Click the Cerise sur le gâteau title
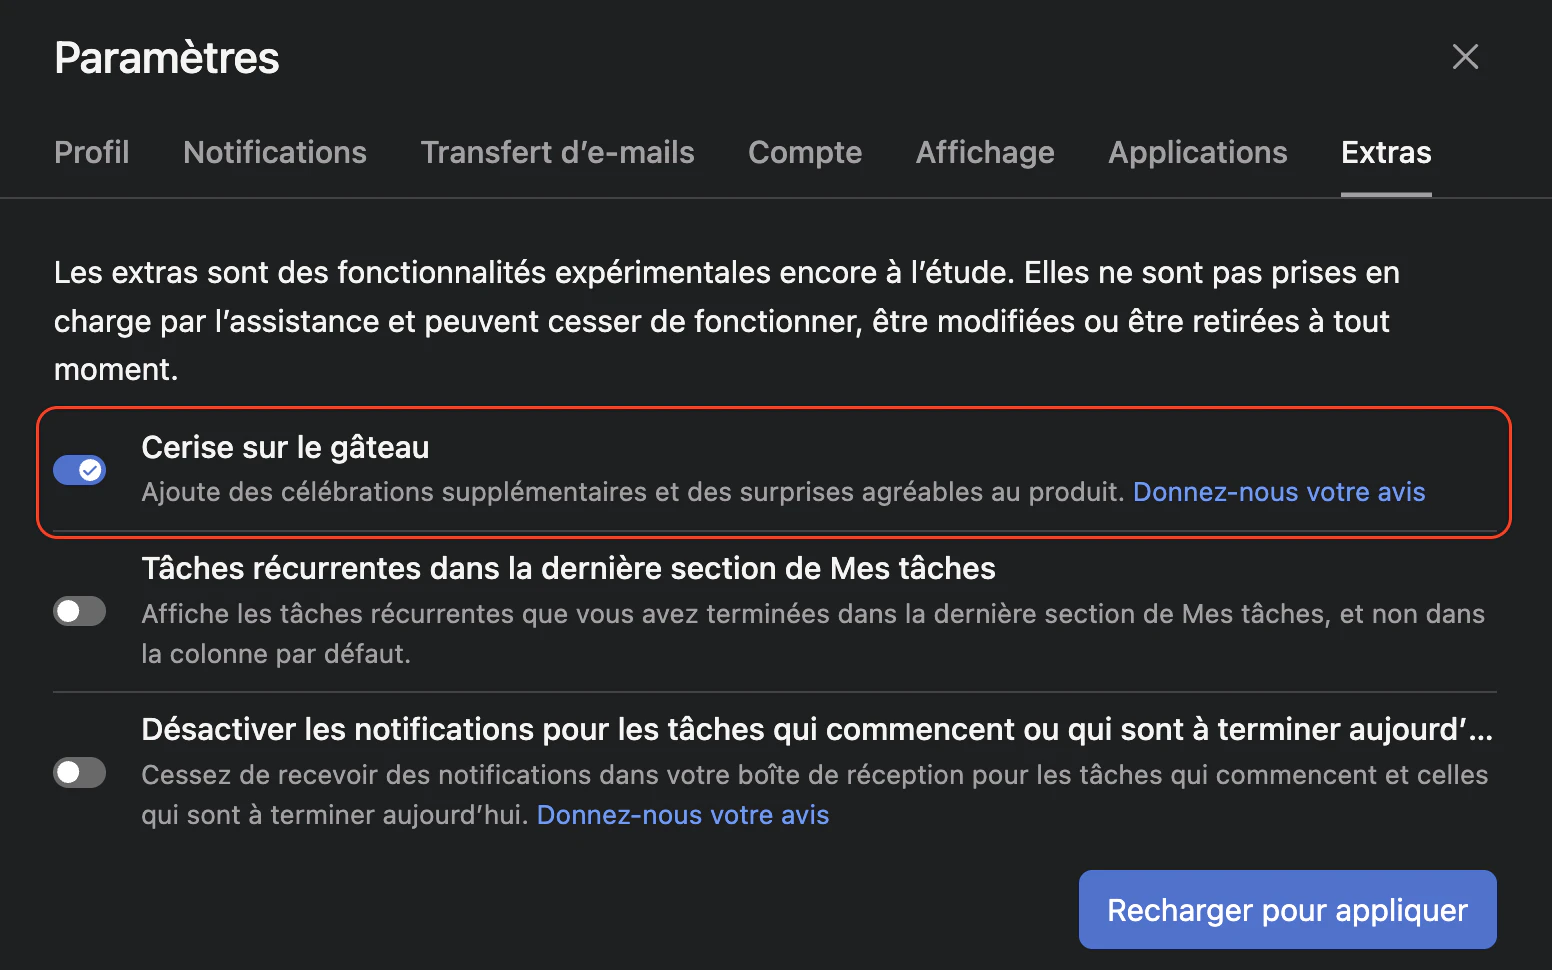1552x970 pixels. tap(285, 448)
